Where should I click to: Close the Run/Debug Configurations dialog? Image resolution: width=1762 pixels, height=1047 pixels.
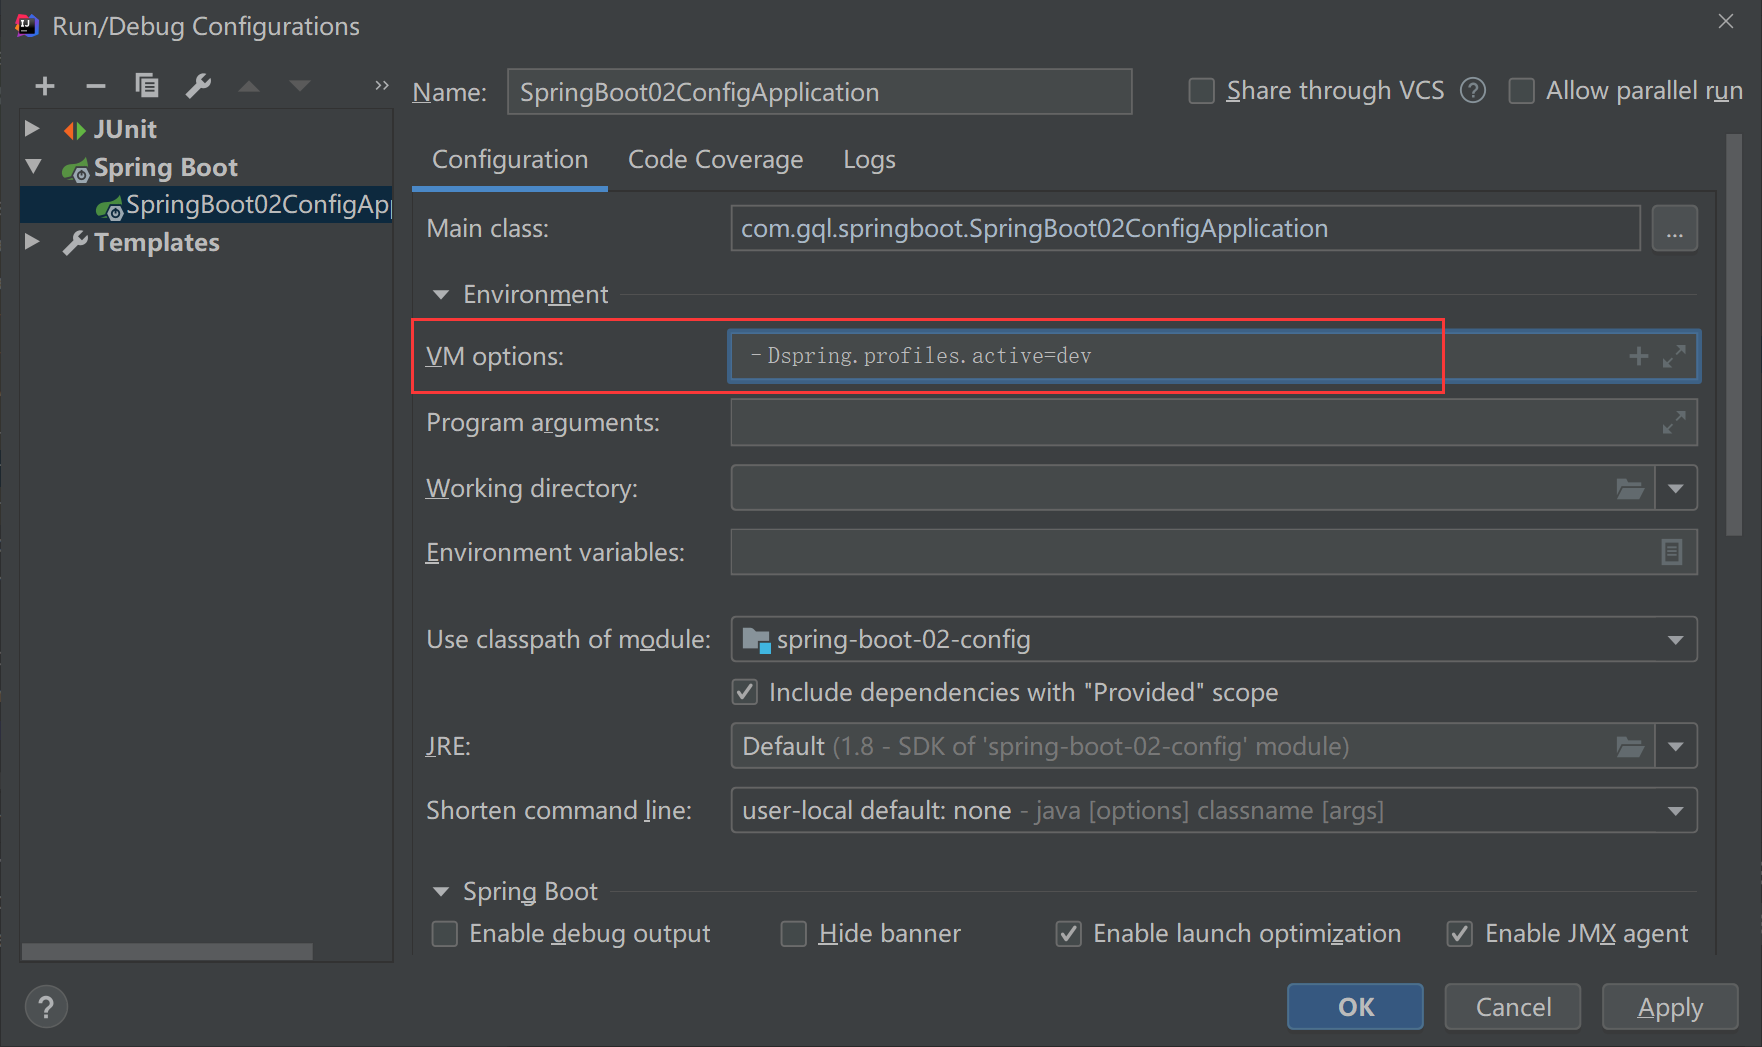pos(1726,21)
